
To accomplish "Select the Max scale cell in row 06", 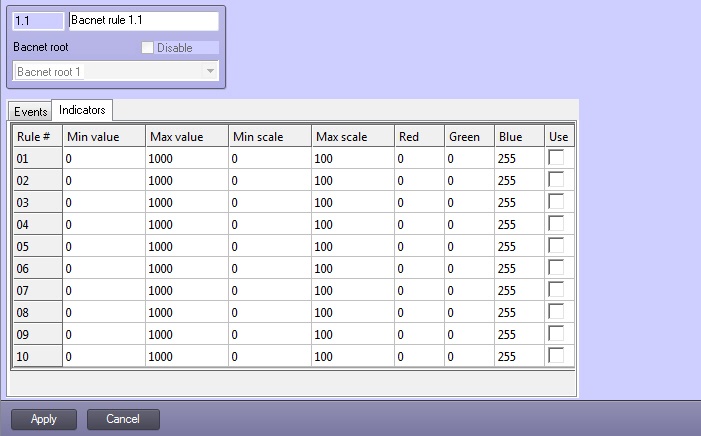I will [x=352, y=268].
